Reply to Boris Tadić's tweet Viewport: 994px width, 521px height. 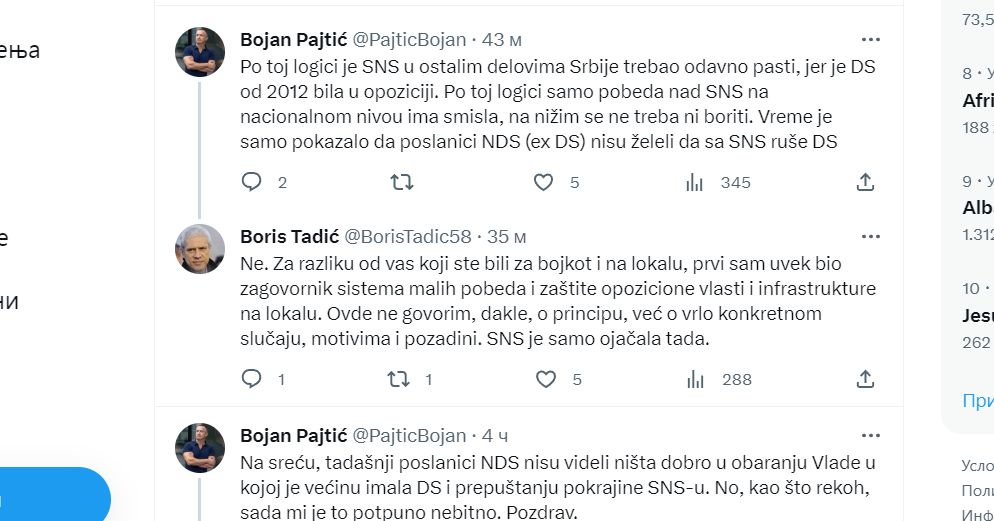tap(252, 379)
